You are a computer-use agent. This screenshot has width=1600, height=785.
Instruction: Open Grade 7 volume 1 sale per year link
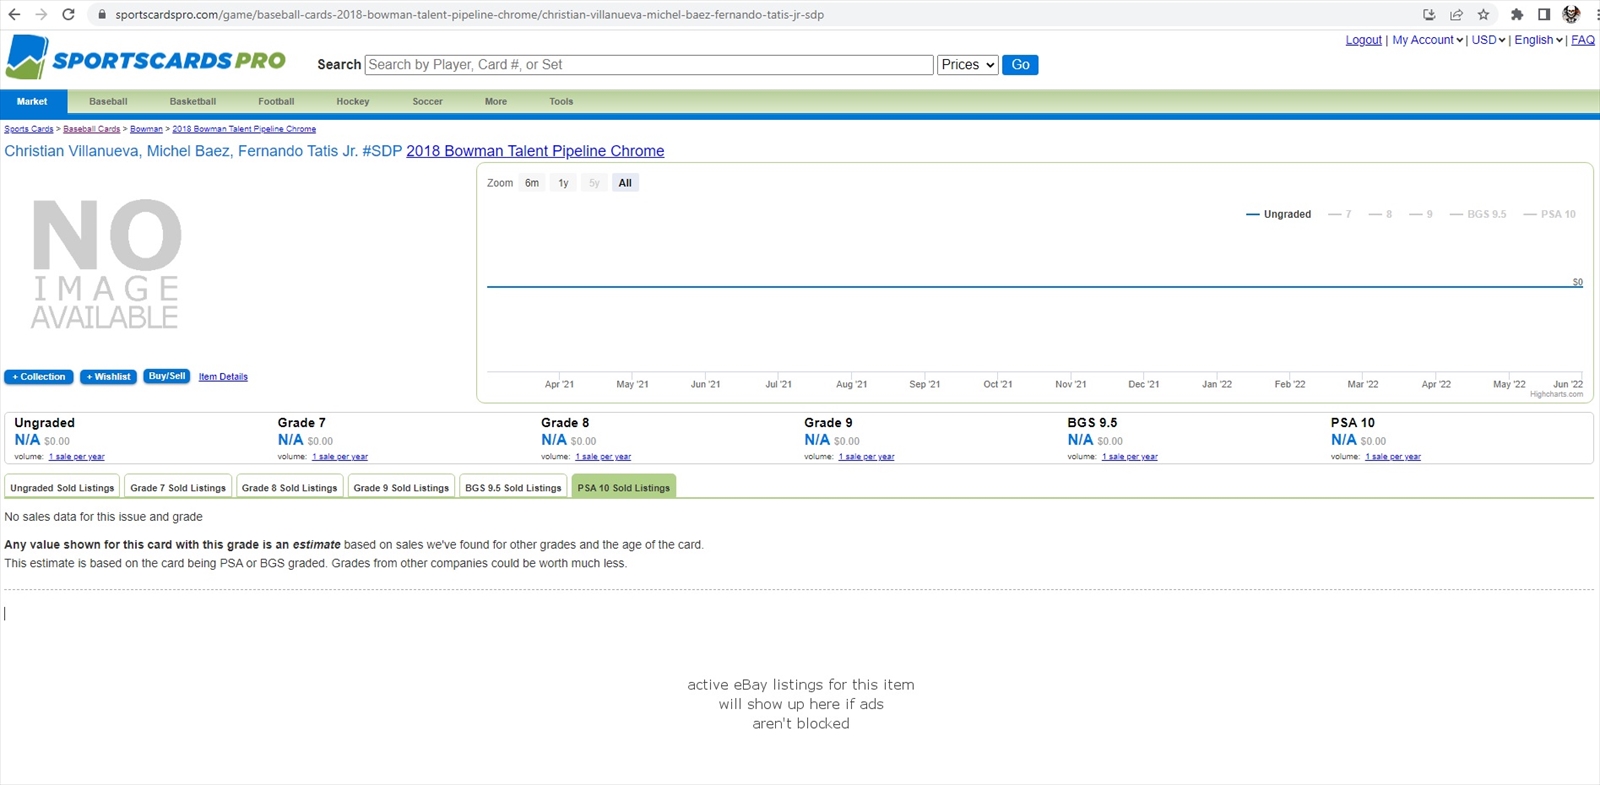(340, 457)
